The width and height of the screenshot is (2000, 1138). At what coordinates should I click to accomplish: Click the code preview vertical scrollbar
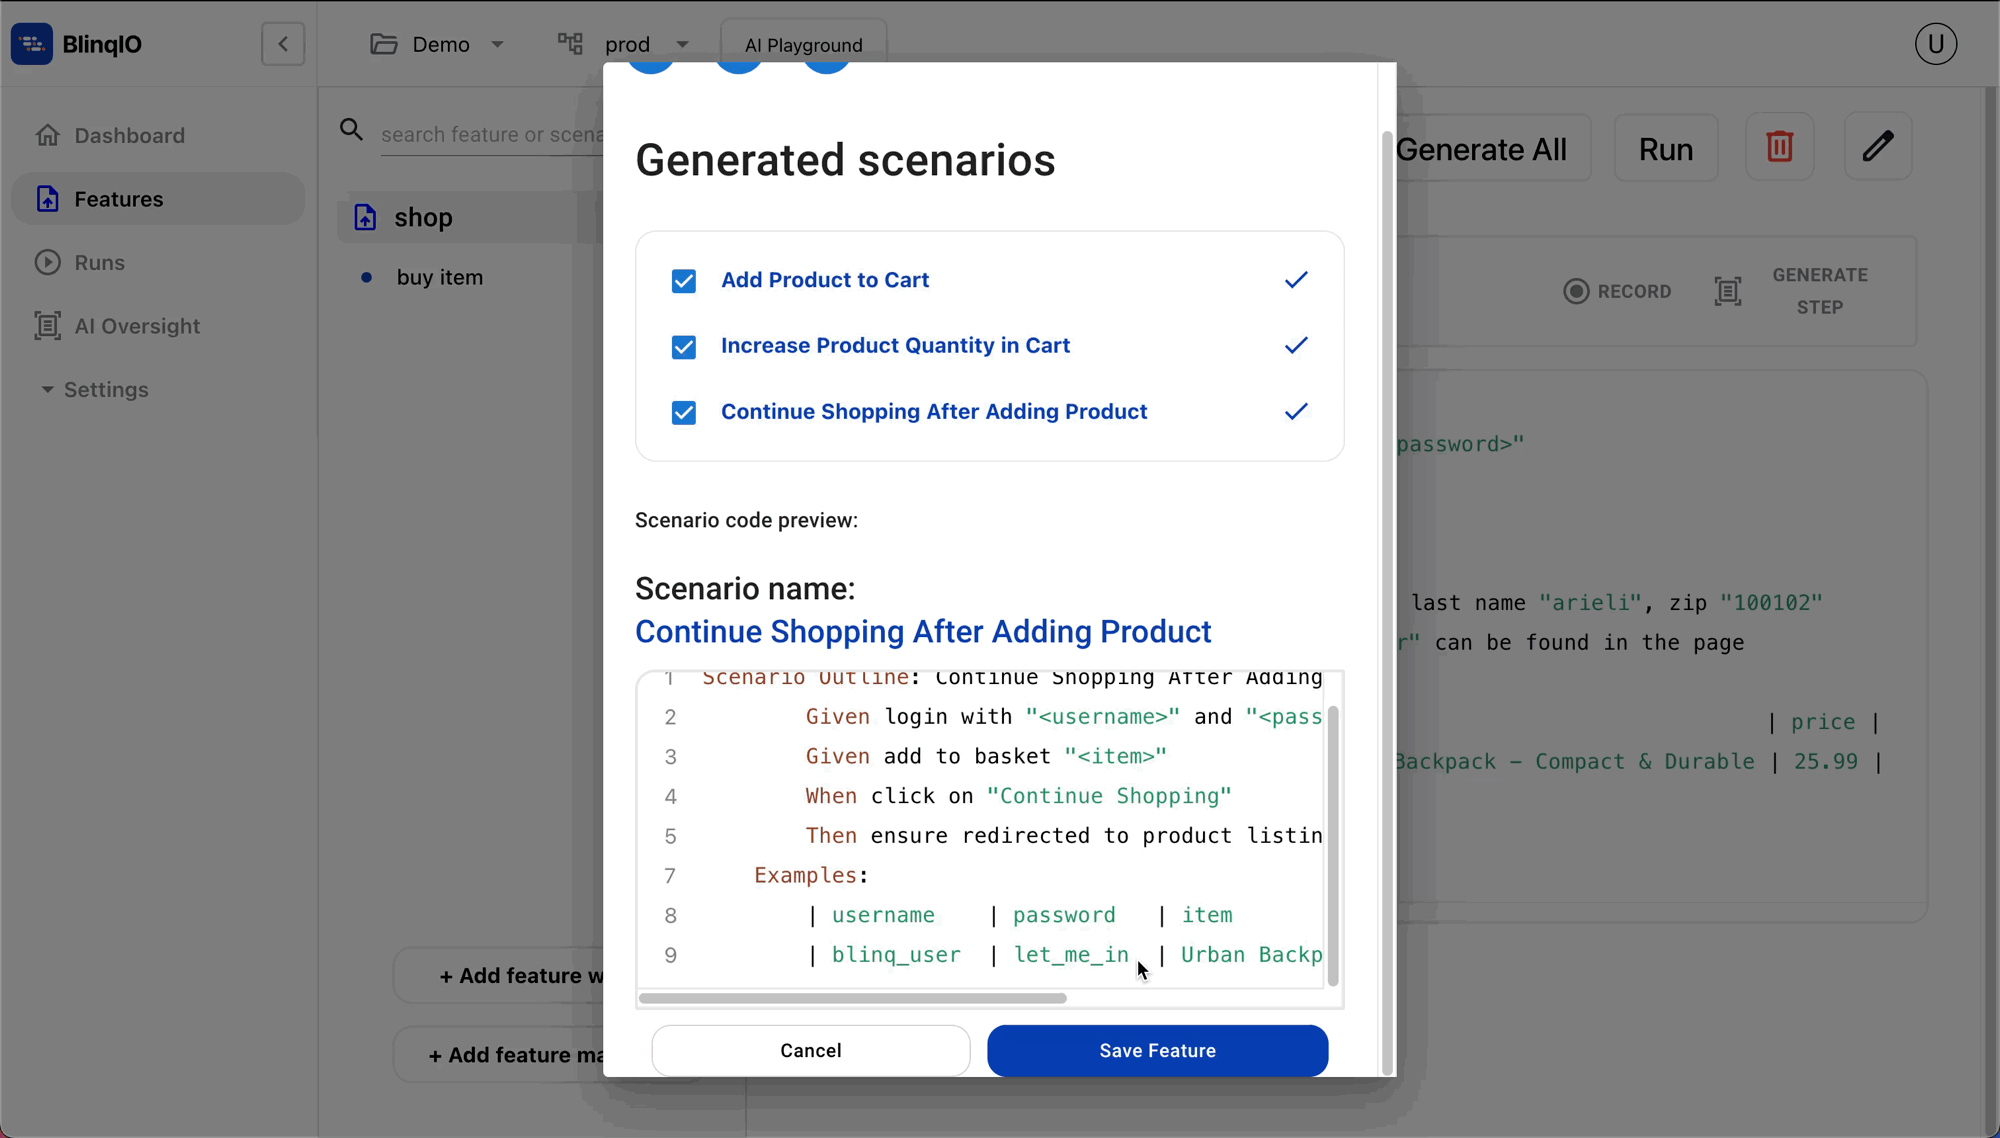pyautogui.click(x=1333, y=845)
